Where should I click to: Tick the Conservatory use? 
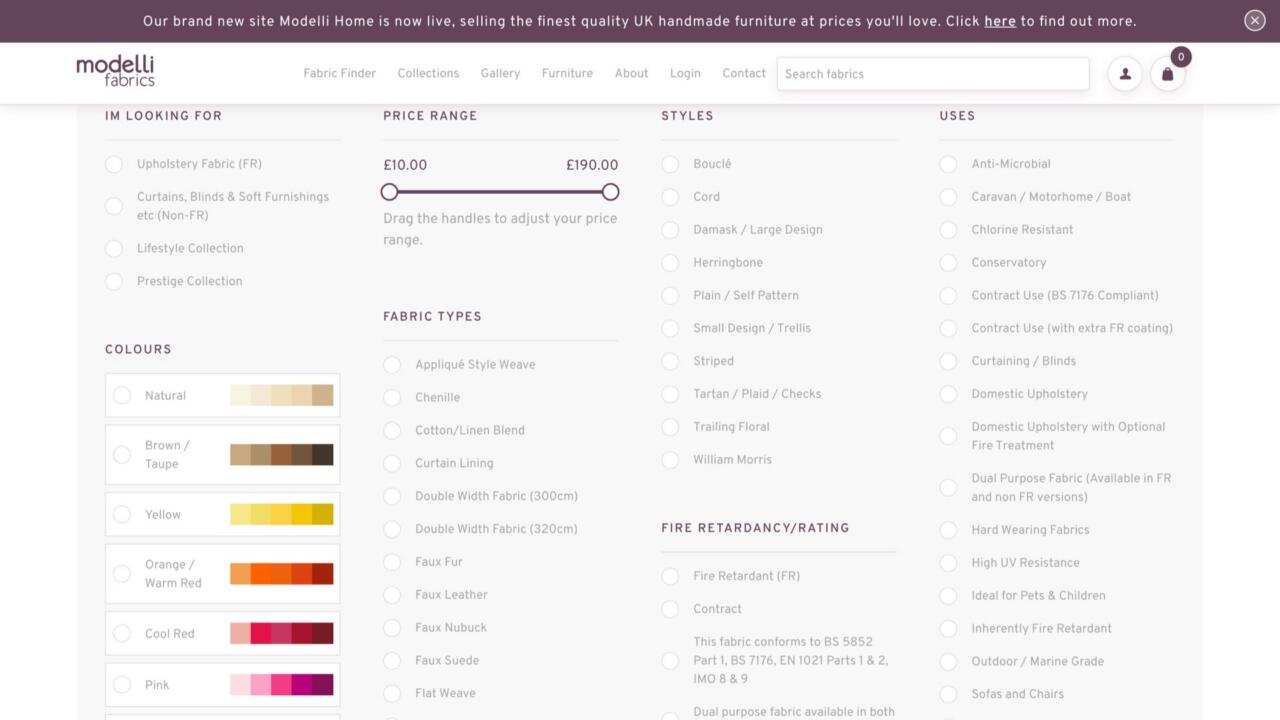948,263
